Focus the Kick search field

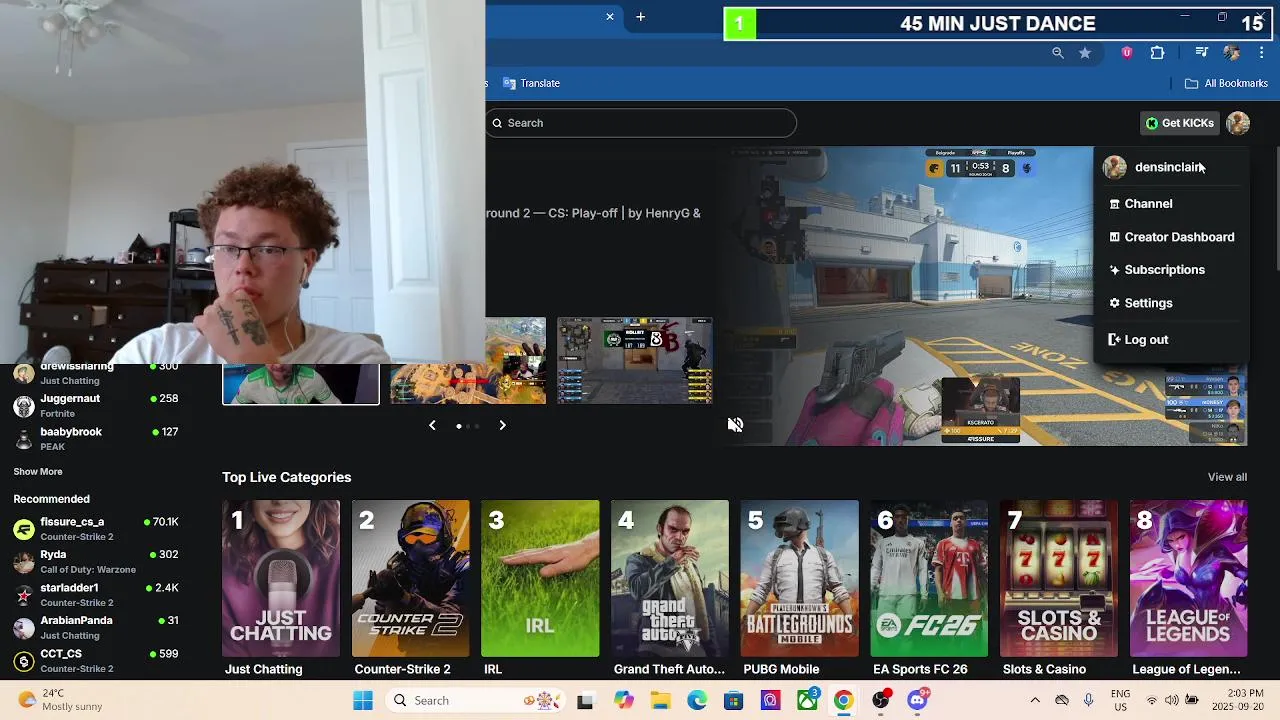(x=641, y=123)
